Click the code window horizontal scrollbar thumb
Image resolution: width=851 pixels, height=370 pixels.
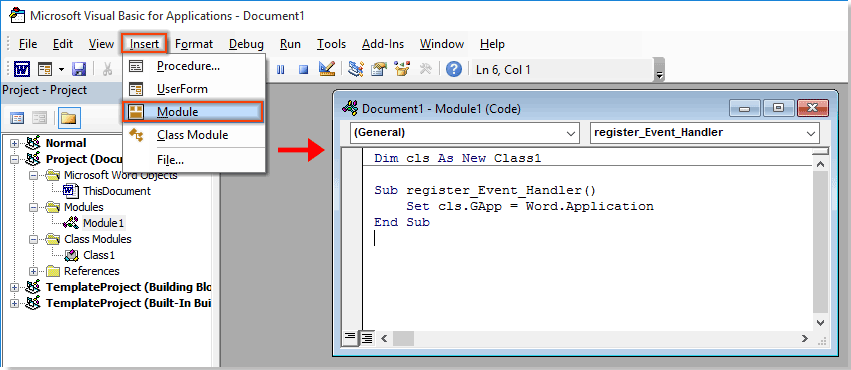tap(403, 339)
